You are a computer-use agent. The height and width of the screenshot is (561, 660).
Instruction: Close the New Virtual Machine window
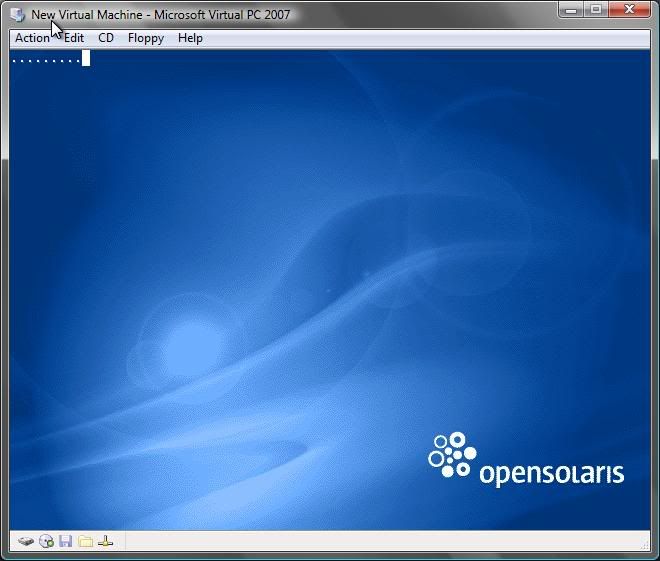(629, 10)
